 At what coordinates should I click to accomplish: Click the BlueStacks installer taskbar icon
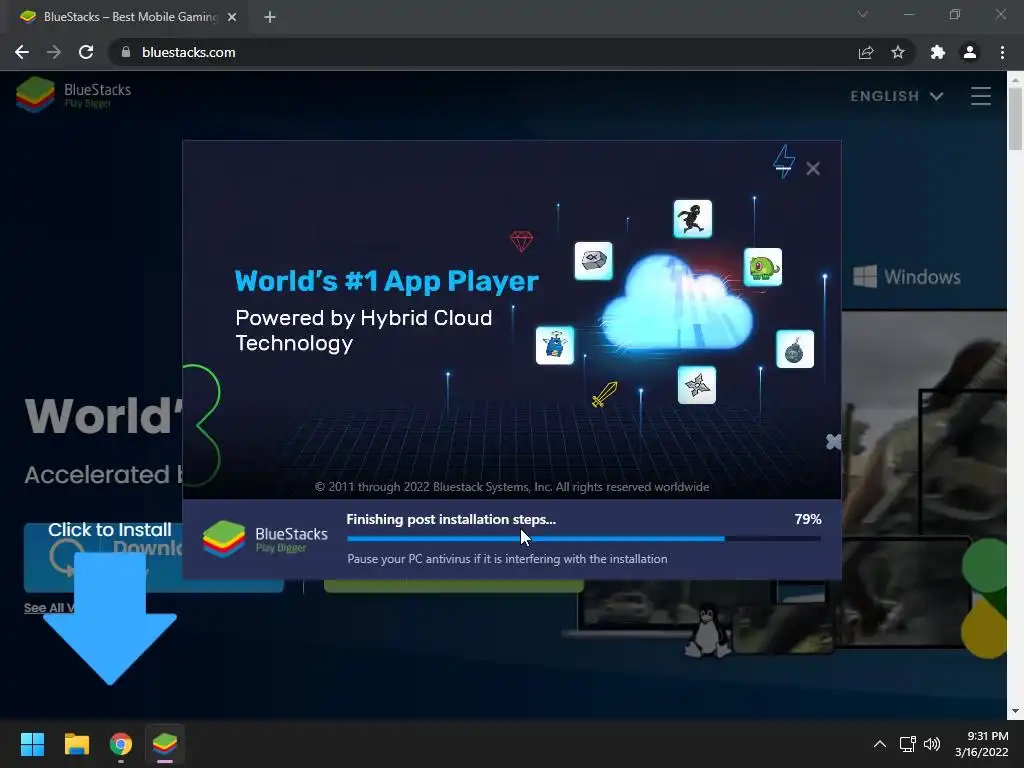coord(165,744)
